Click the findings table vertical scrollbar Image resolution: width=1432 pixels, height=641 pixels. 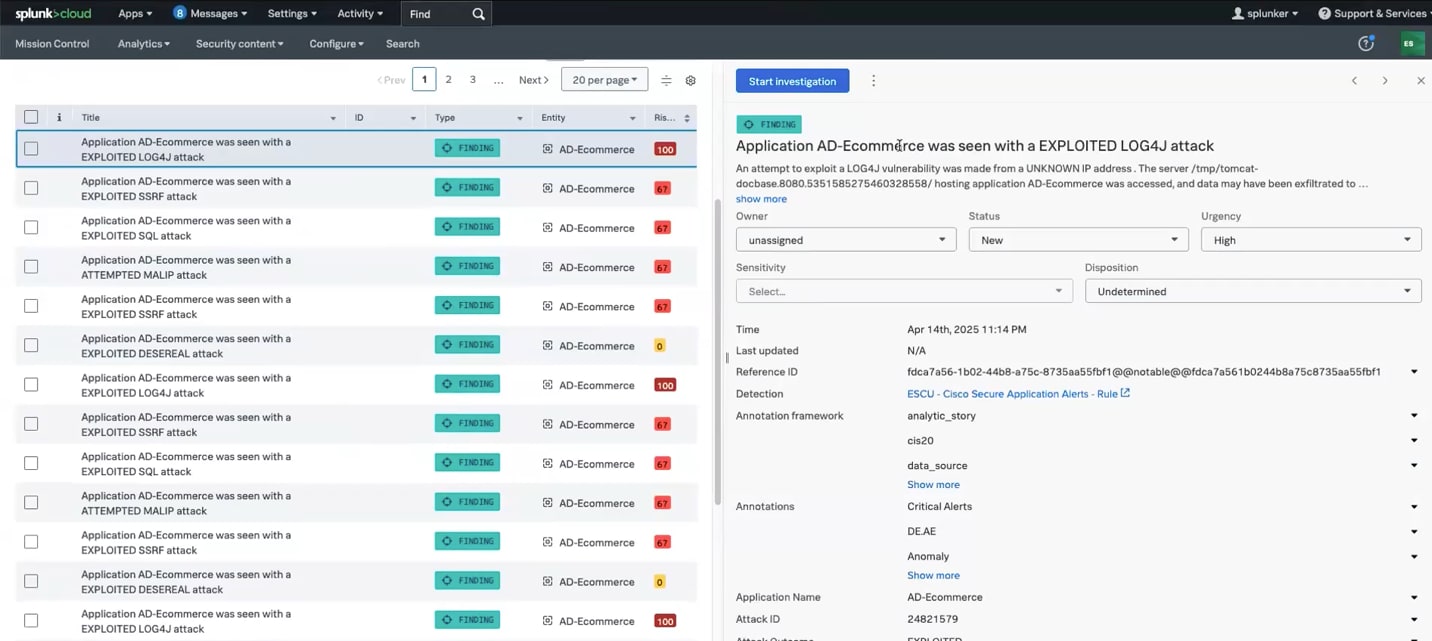point(716,350)
